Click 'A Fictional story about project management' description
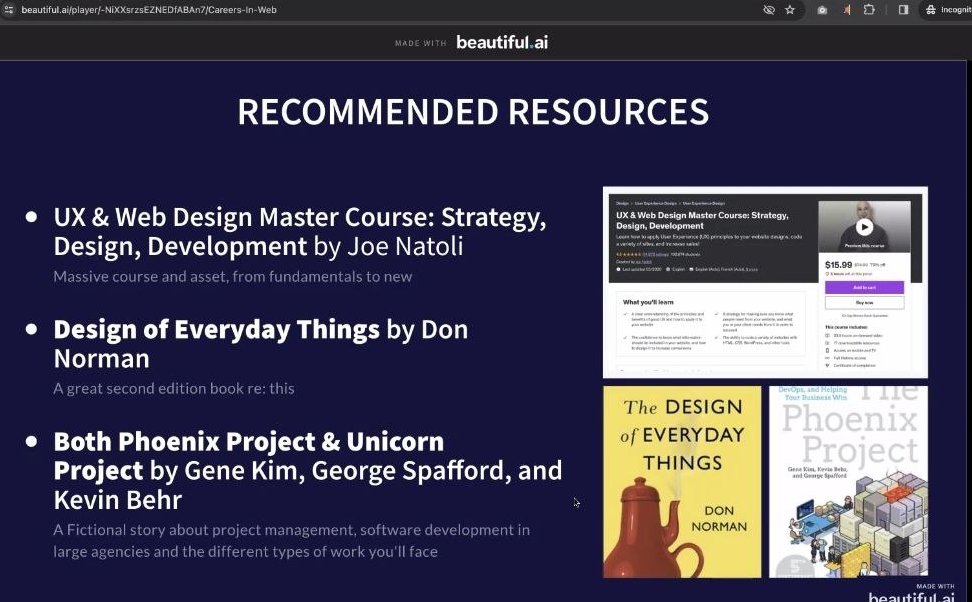972x602 pixels. 291,541
